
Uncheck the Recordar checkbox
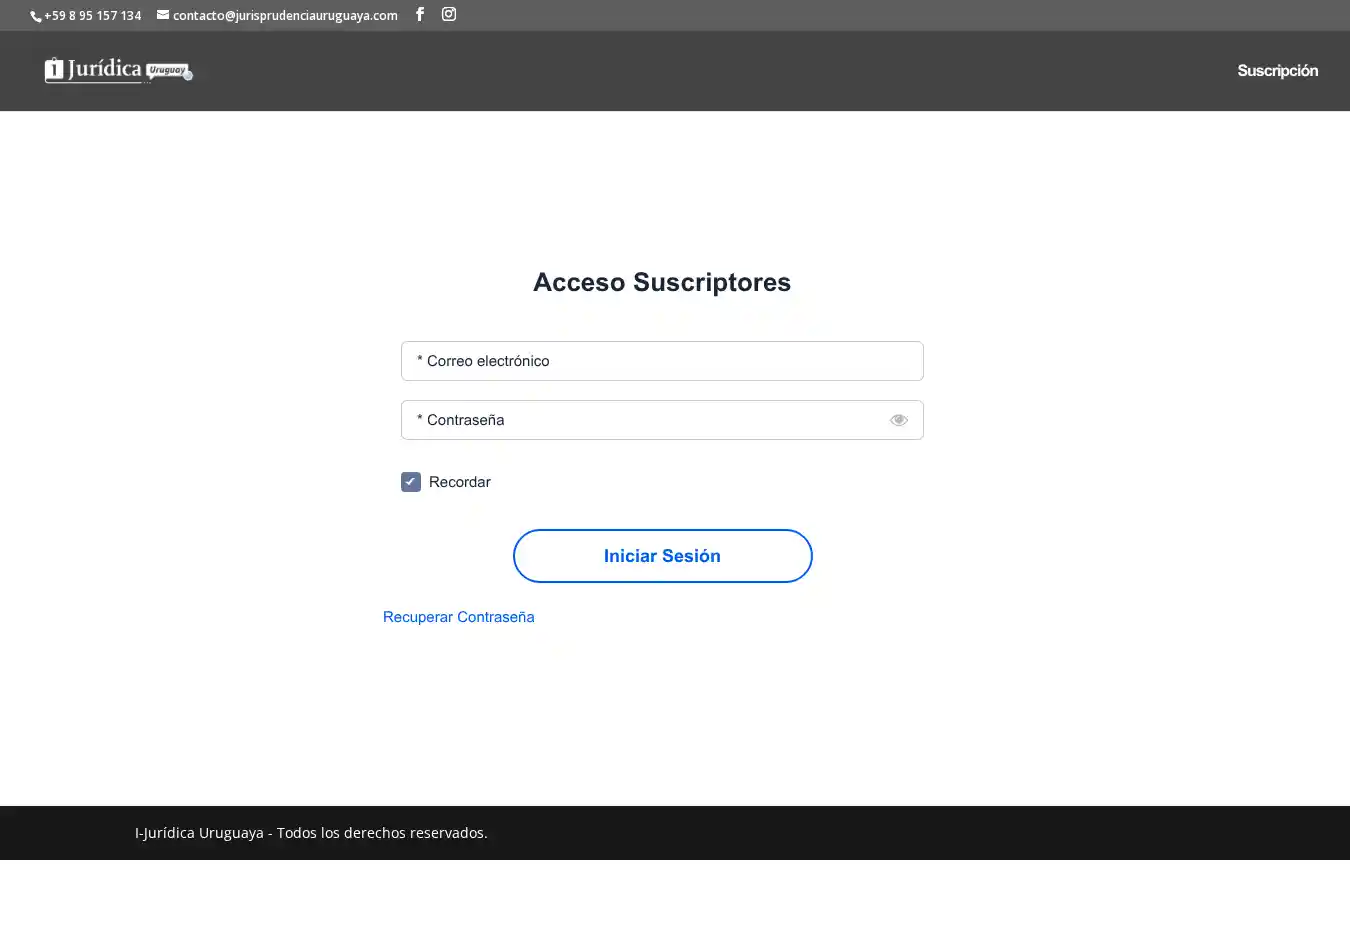coord(411,482)
